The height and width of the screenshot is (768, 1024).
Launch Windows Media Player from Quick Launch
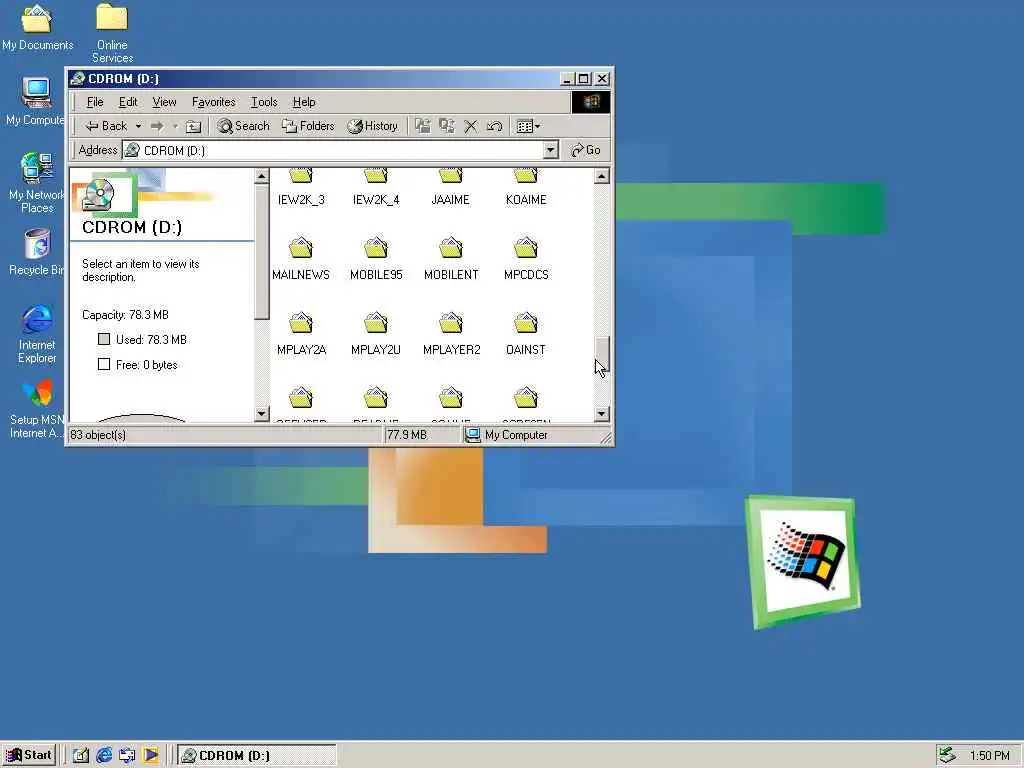coord(151,756)
